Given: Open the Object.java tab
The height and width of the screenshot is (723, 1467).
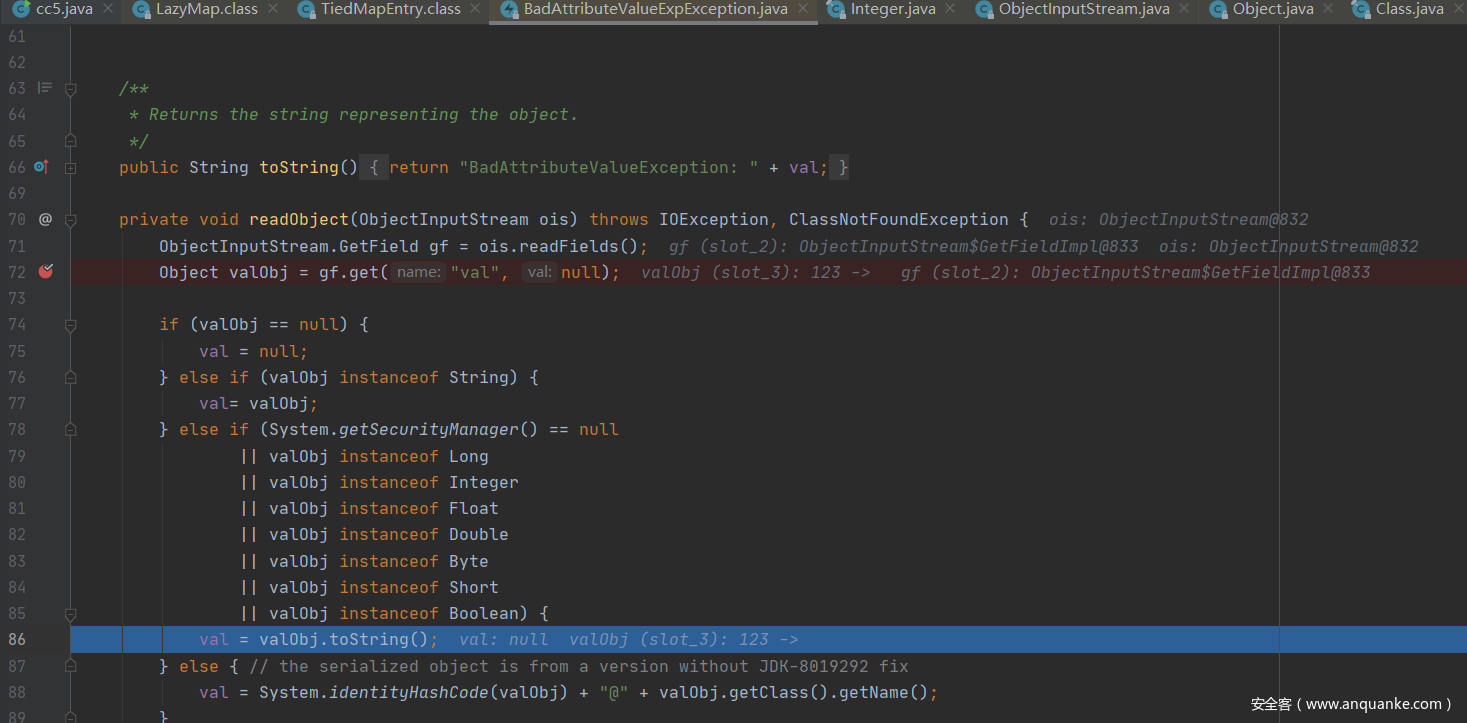Looking at the screenshot, I should pos(1272,10).
